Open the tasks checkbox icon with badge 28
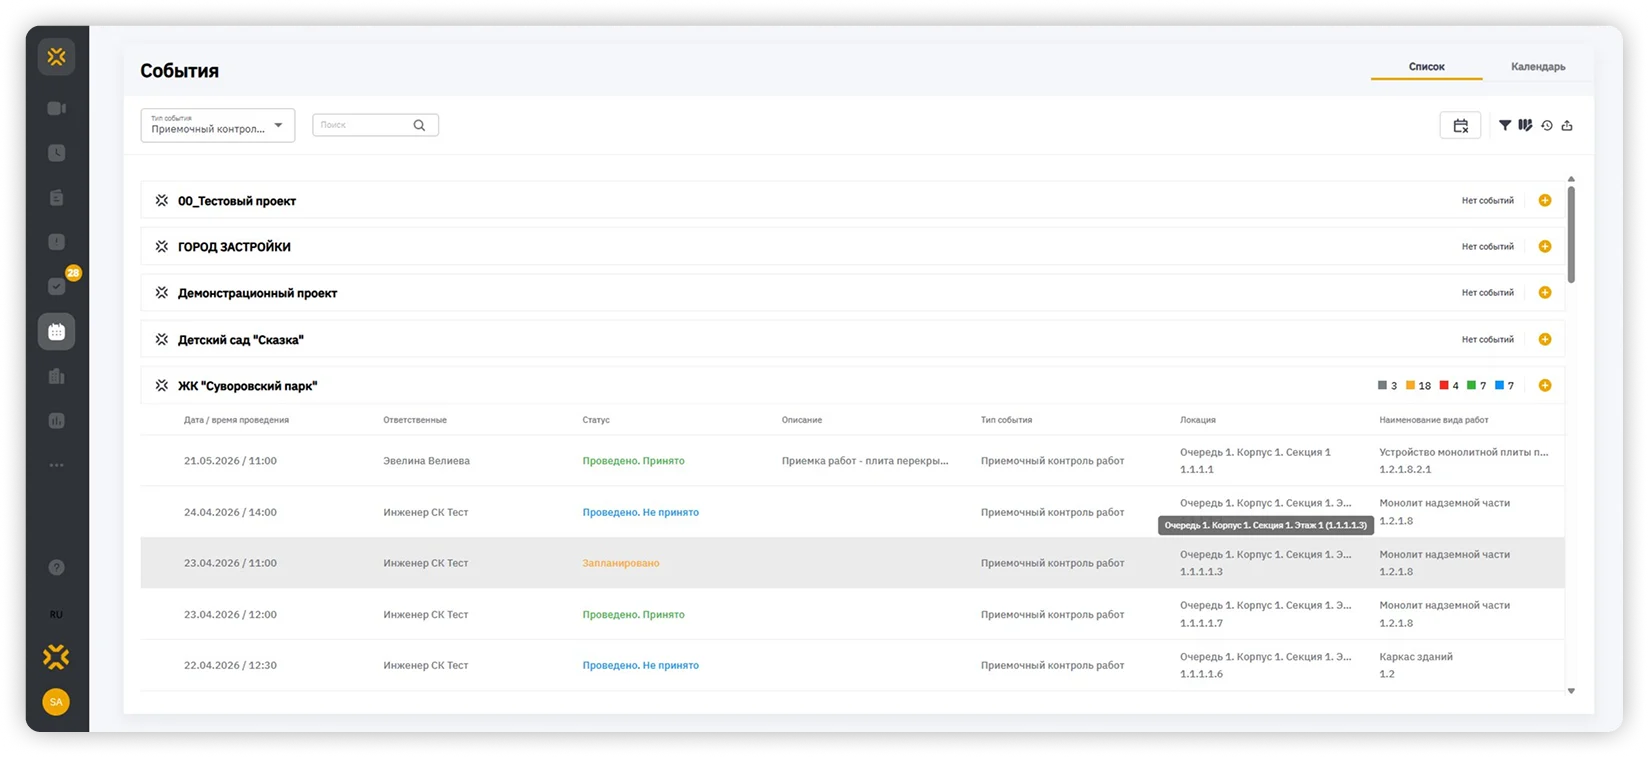The height and width of the screenshot is (758, 1649). click(x=56, y=286)
